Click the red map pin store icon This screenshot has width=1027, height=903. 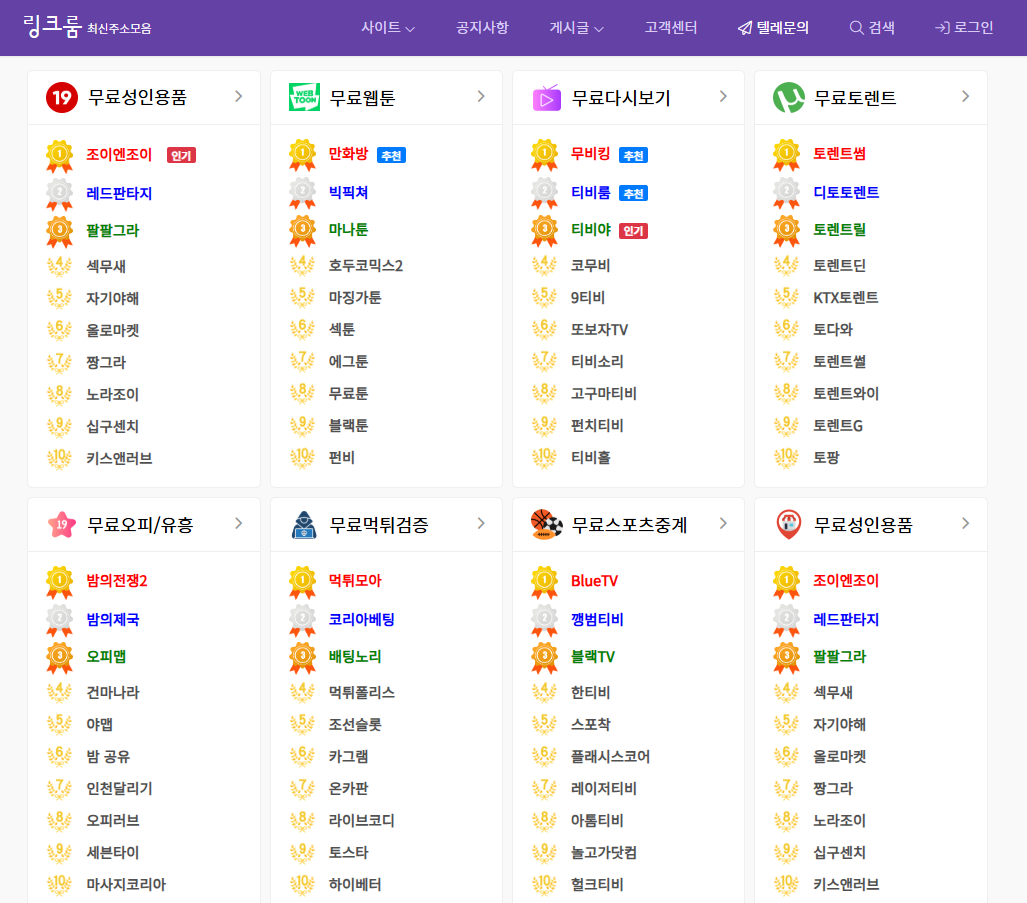coord(789,525)
